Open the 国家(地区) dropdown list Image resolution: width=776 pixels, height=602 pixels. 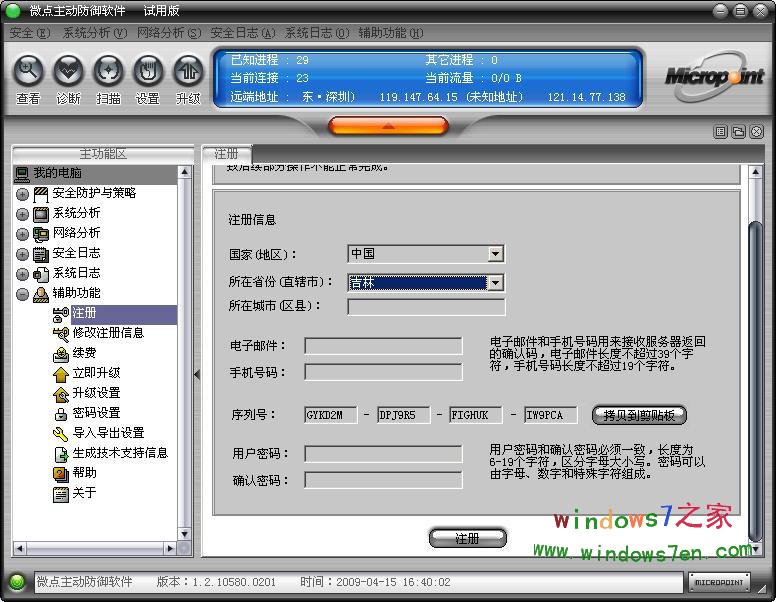point(496,255)
